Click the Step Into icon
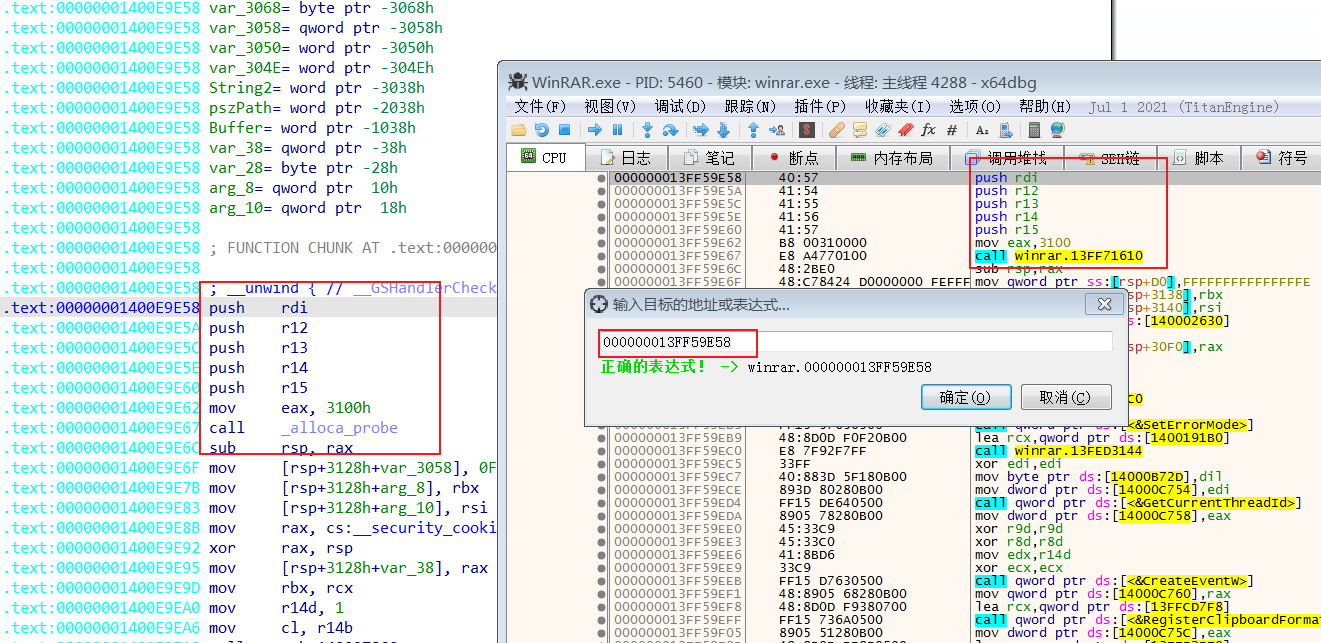The height and width of the screenshot is (643, 1321). tap(647, 130)
